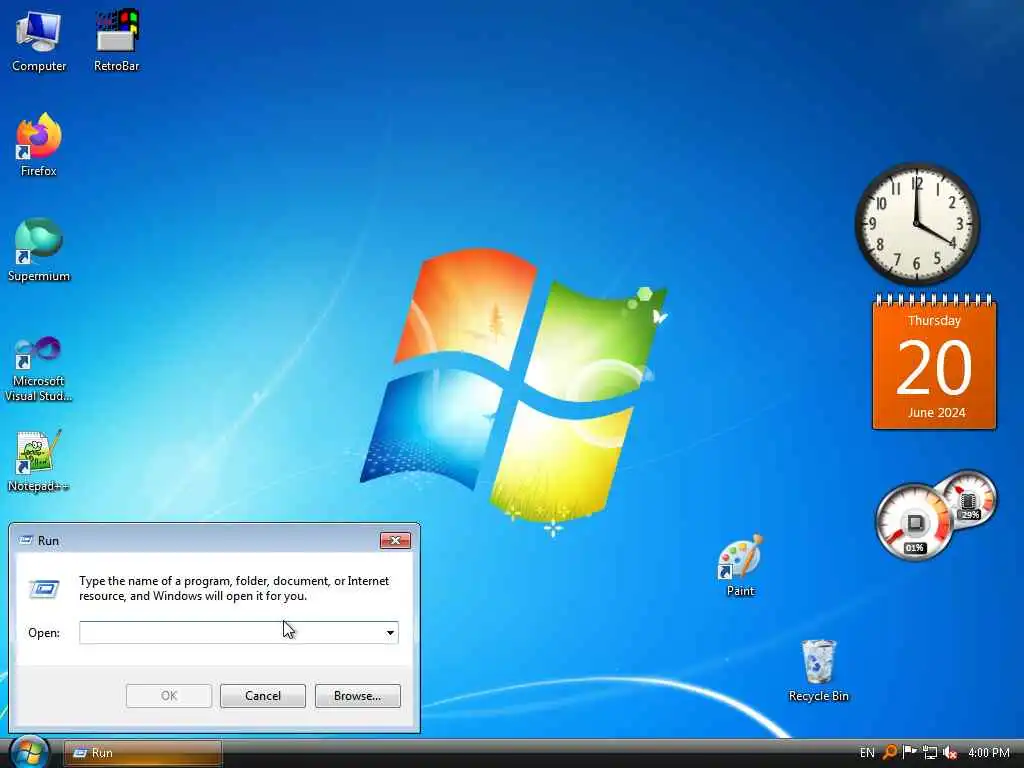Click the Supermium browser shortcut

tap(39, 250)
